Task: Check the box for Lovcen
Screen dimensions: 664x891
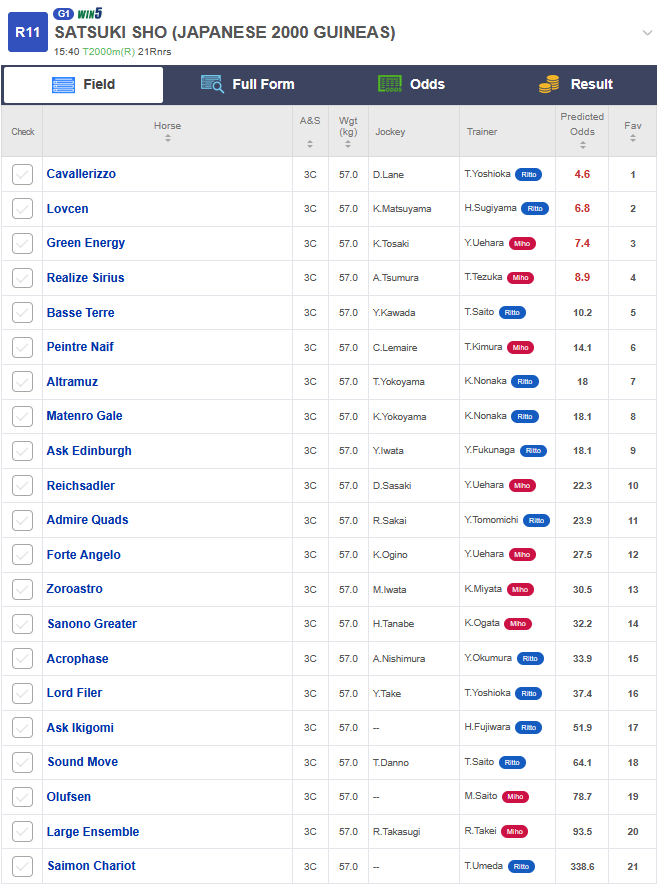Action: pos(22,209)
